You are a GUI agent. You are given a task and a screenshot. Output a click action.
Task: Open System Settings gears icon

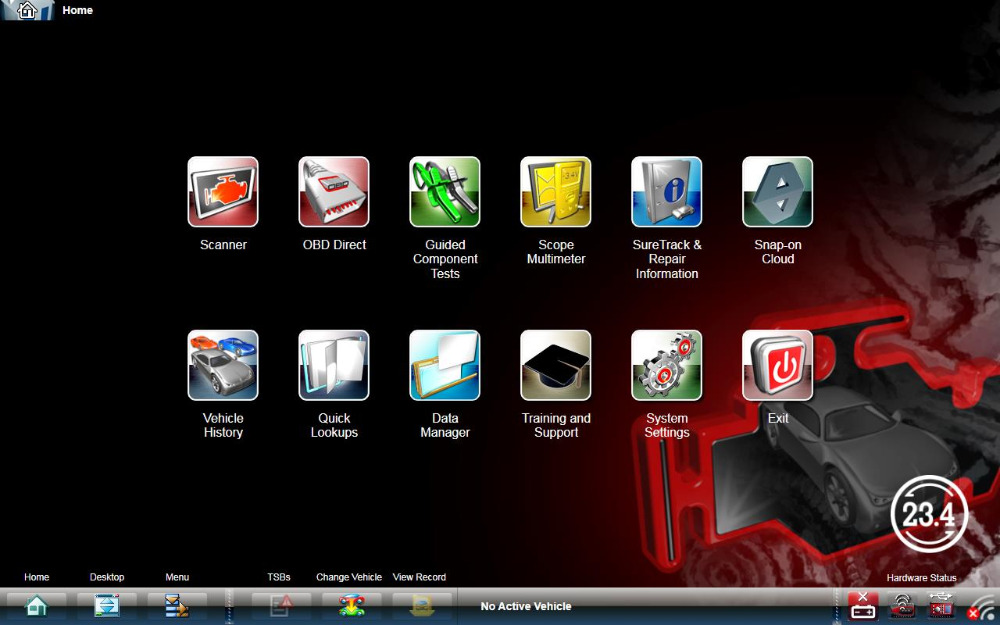click(666, 365)
